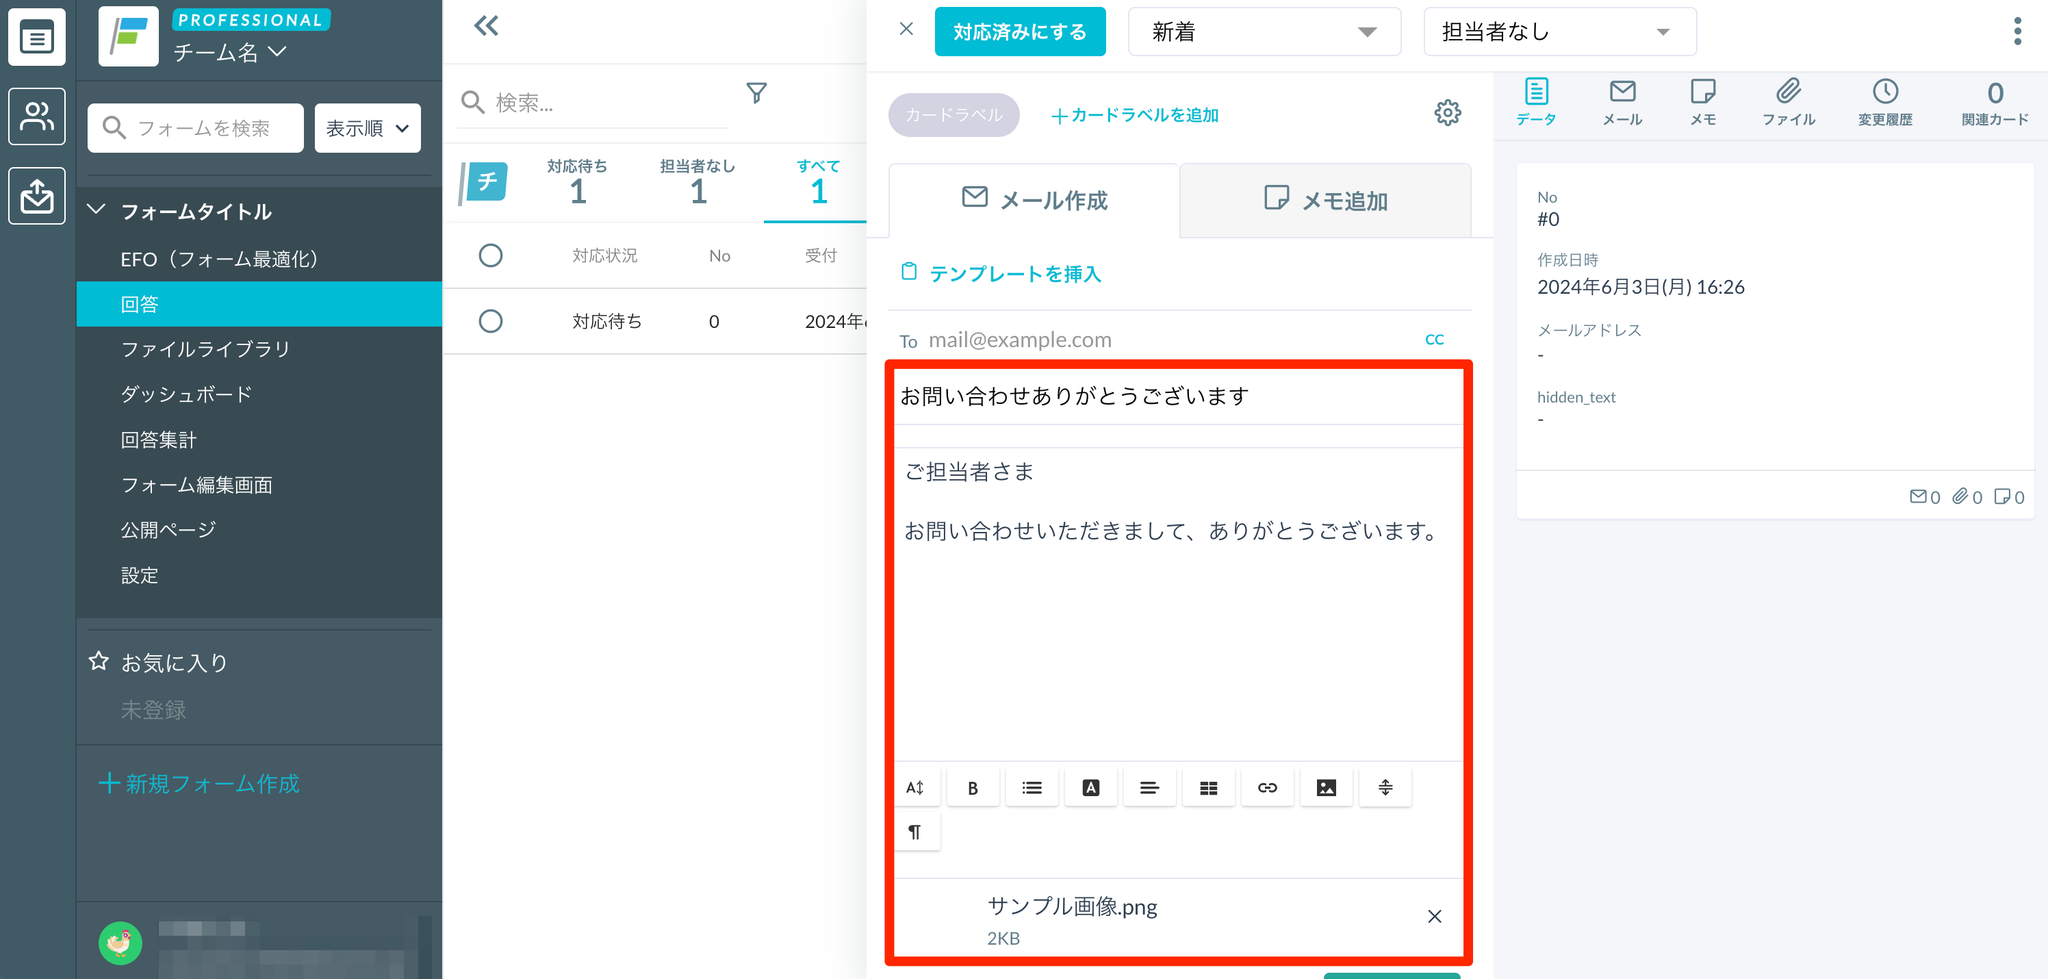This screenshot has height=979, width=2048.
Task: Insert a horizontal divider line
Action: (1386, 788)
